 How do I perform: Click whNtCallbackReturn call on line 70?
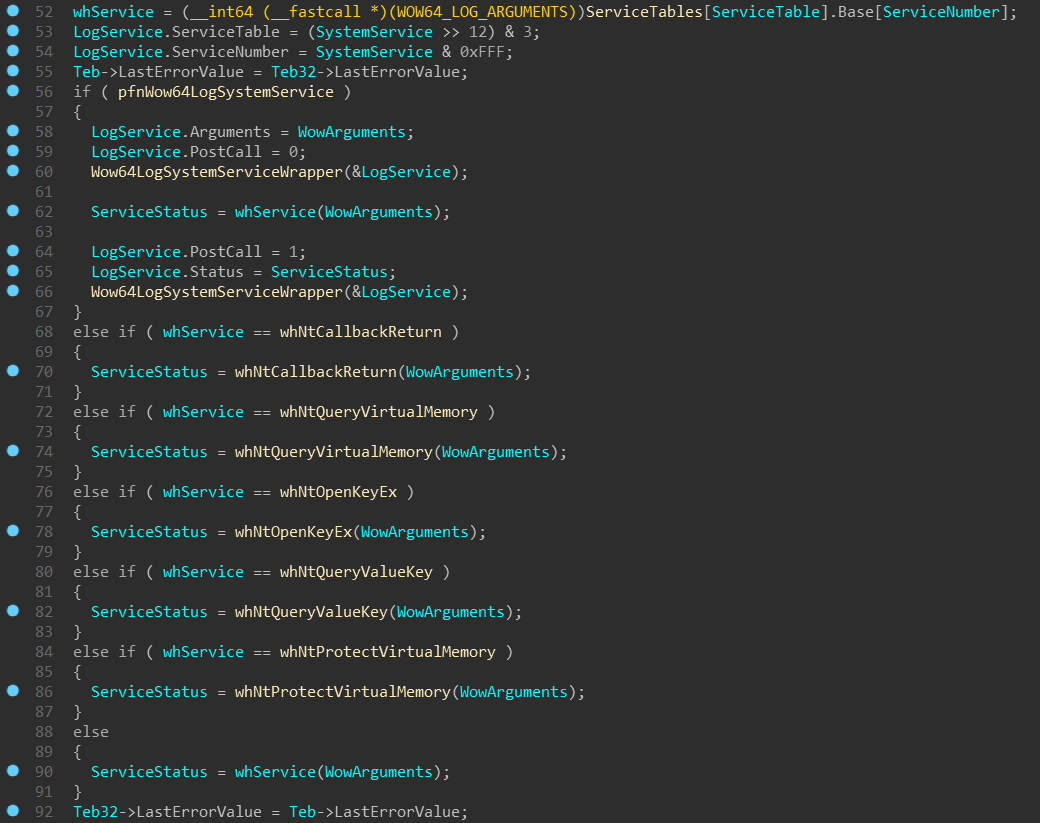(x=316, y=372)
